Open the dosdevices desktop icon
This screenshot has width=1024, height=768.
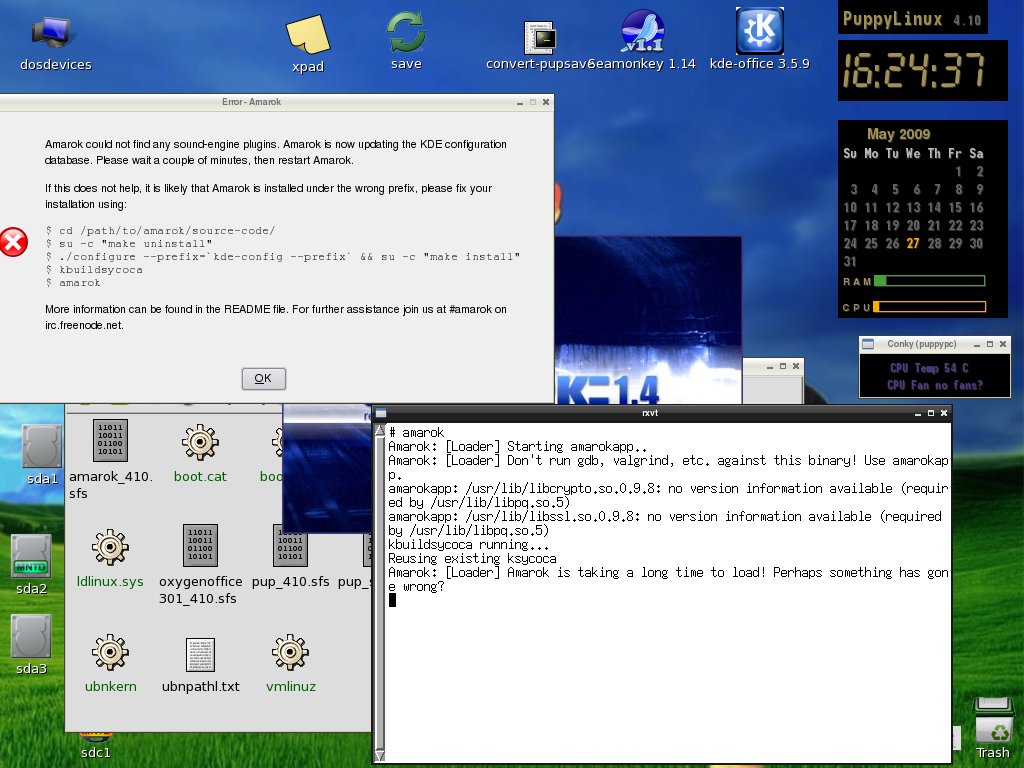pyautogui.click(x=52, y=33)
